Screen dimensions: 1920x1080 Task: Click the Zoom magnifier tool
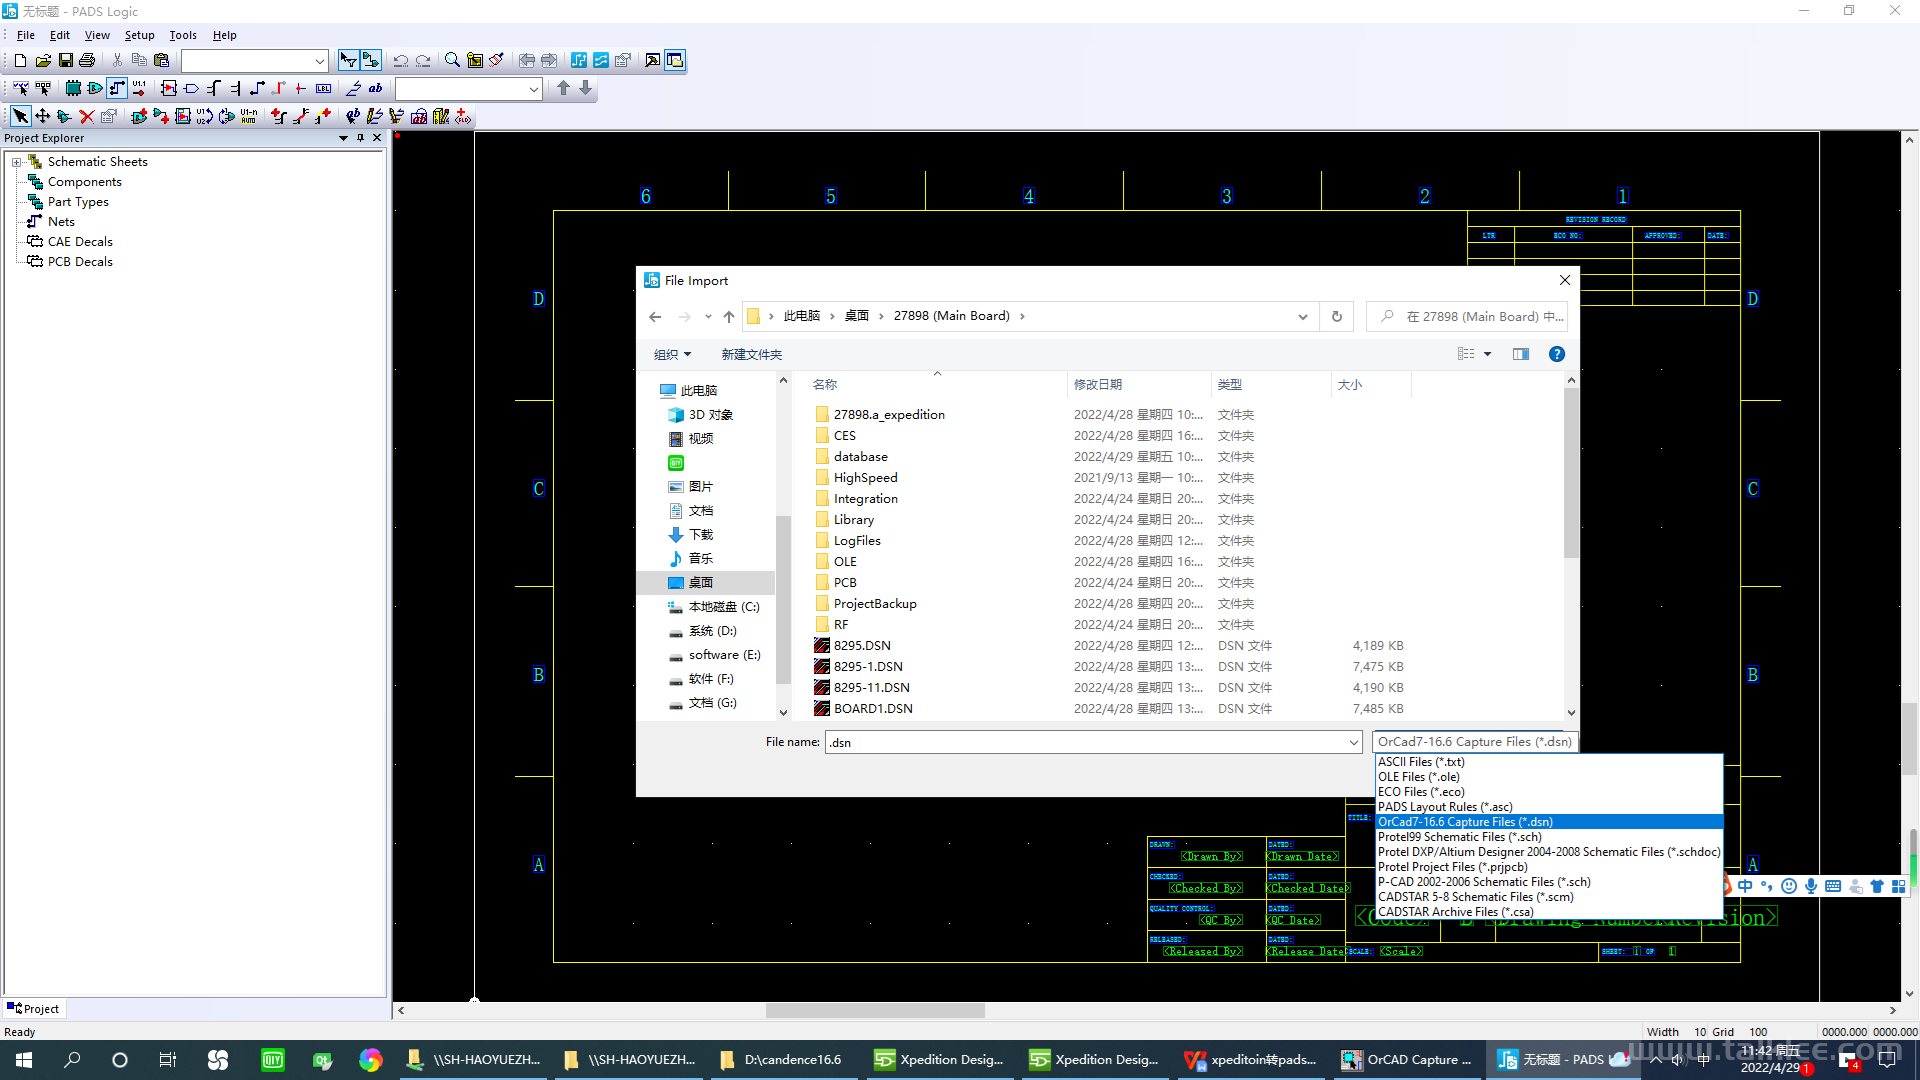pos(452,60)
